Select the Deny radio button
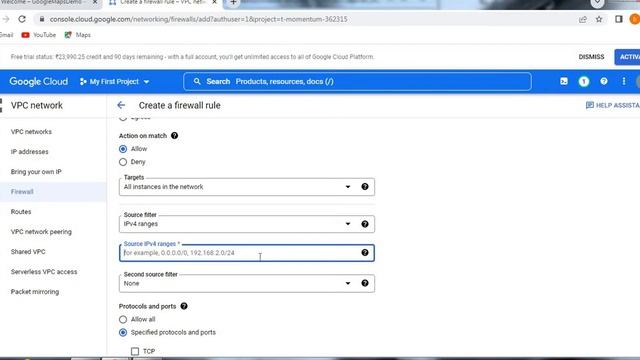This screenshot has height=360, width=640. click(123, 162)
